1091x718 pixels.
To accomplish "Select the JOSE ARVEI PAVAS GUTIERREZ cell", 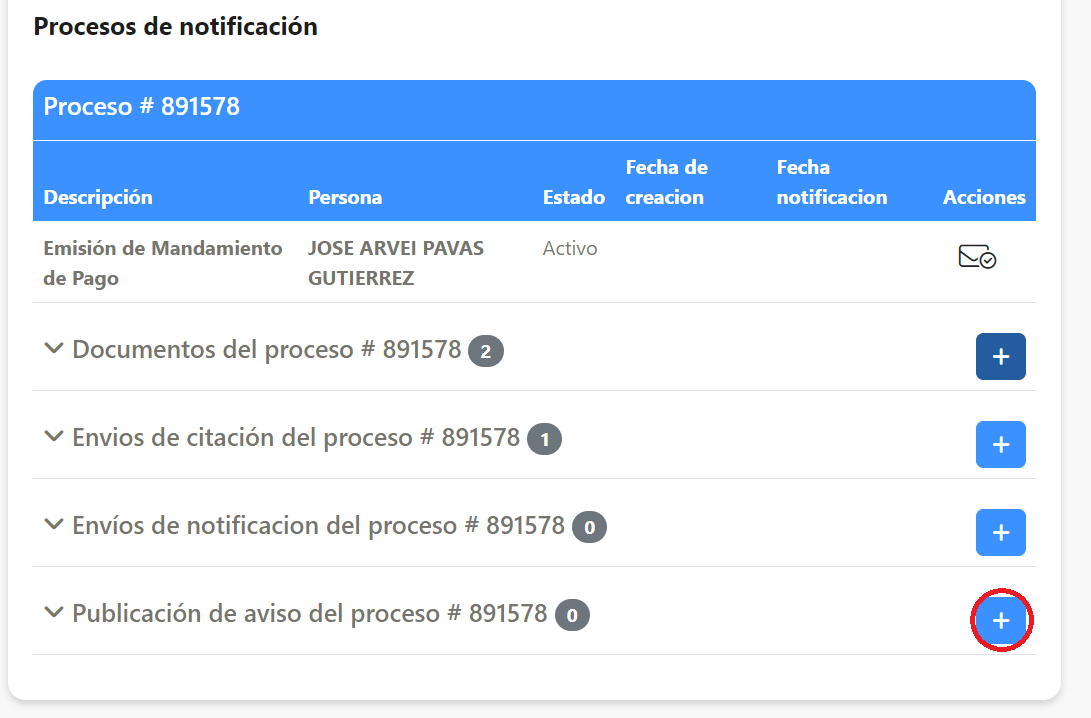I will pos(396,263).
